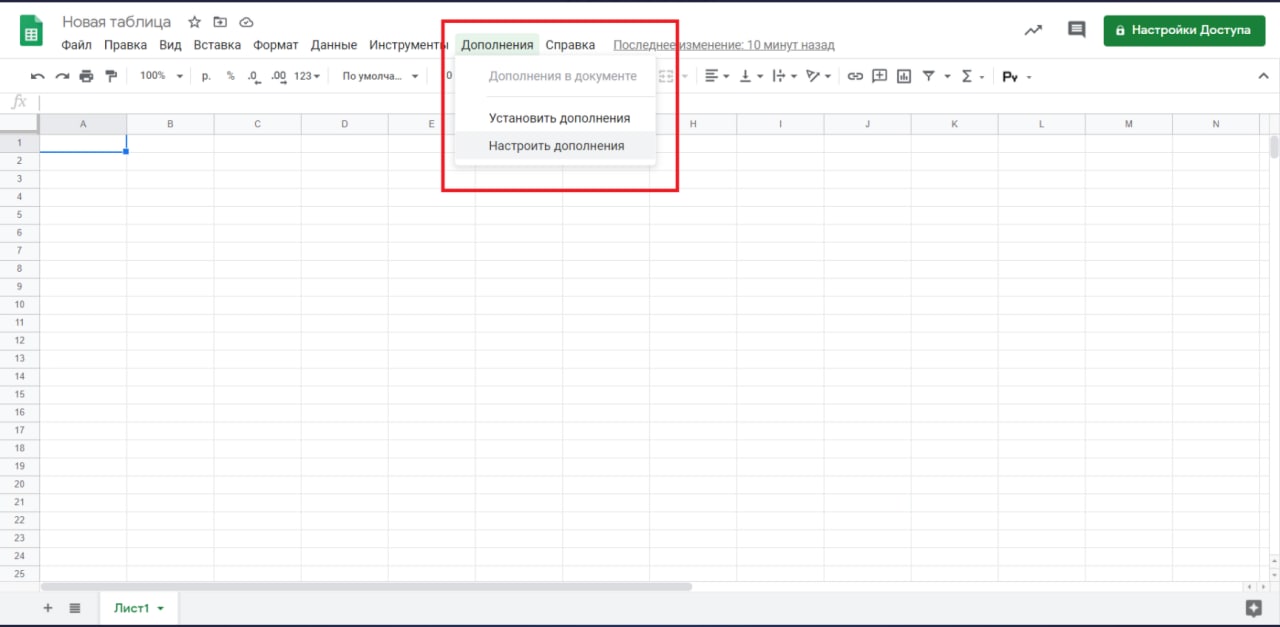Select column A header
The width and height of the screenshot is (1280, 627).
pyautogui.click(x=83, y=124)
